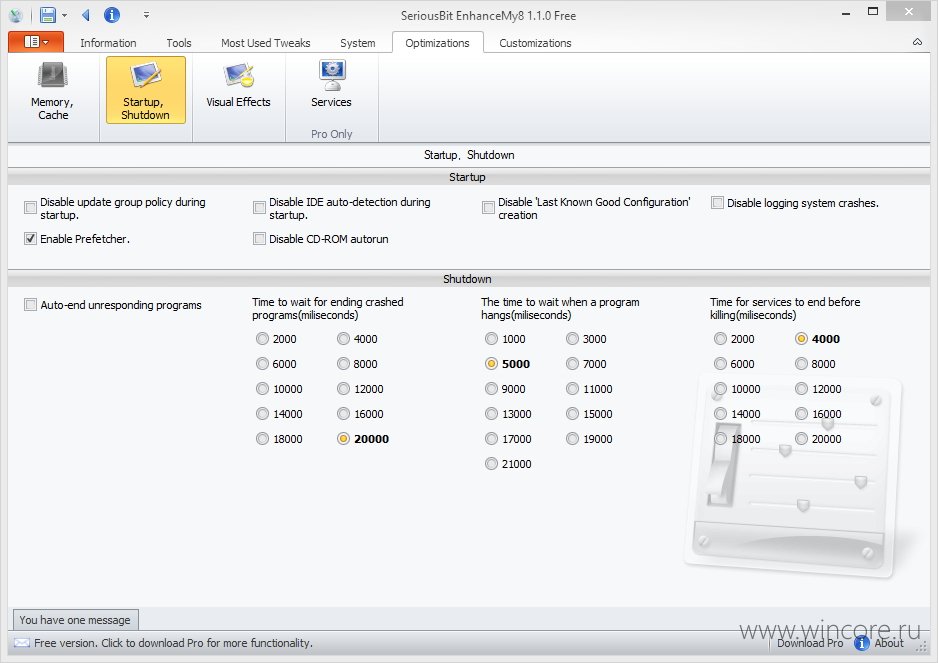The width and height of the screenshot is (938, 663).
Task: Uncheck the Enable Prefetcher checkbox
Action: coord(31,239)
